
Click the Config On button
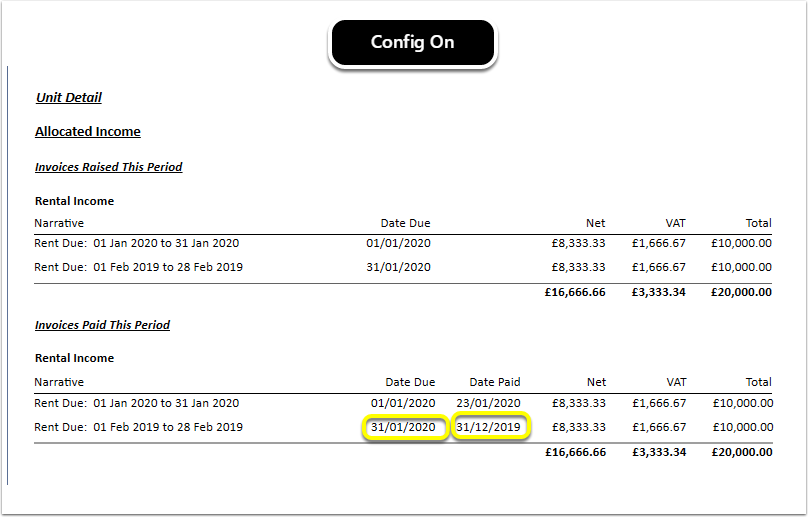click(x=412, y=43)
